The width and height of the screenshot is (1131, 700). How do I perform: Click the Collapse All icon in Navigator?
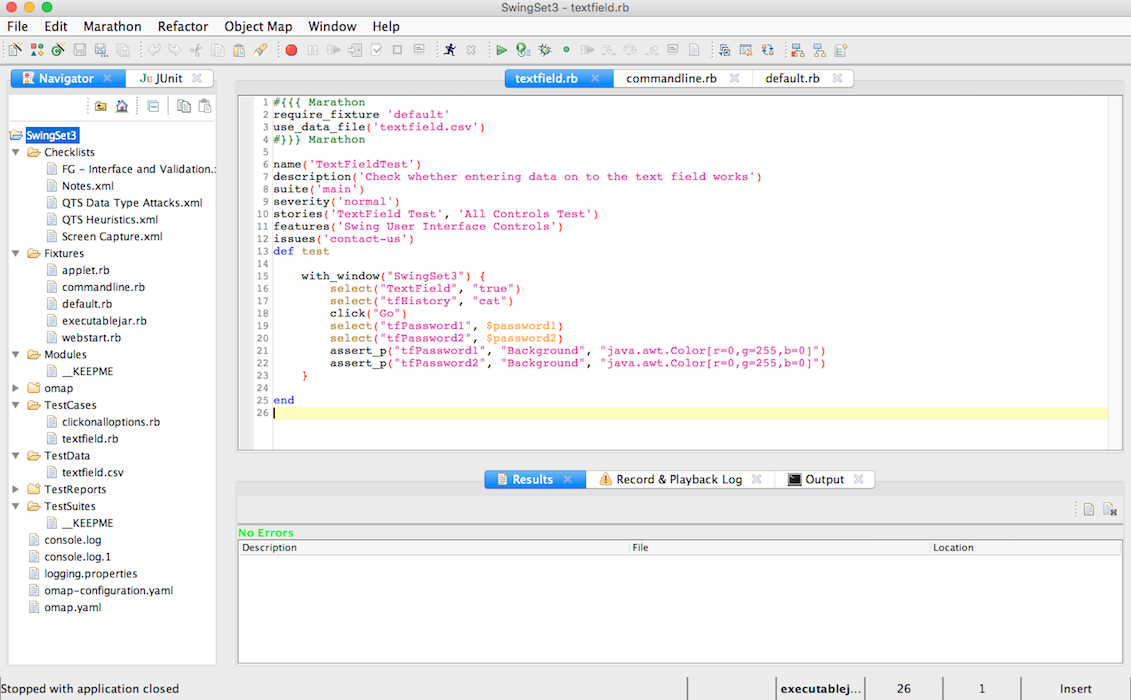pyautogui.click(x=153, y=107)
